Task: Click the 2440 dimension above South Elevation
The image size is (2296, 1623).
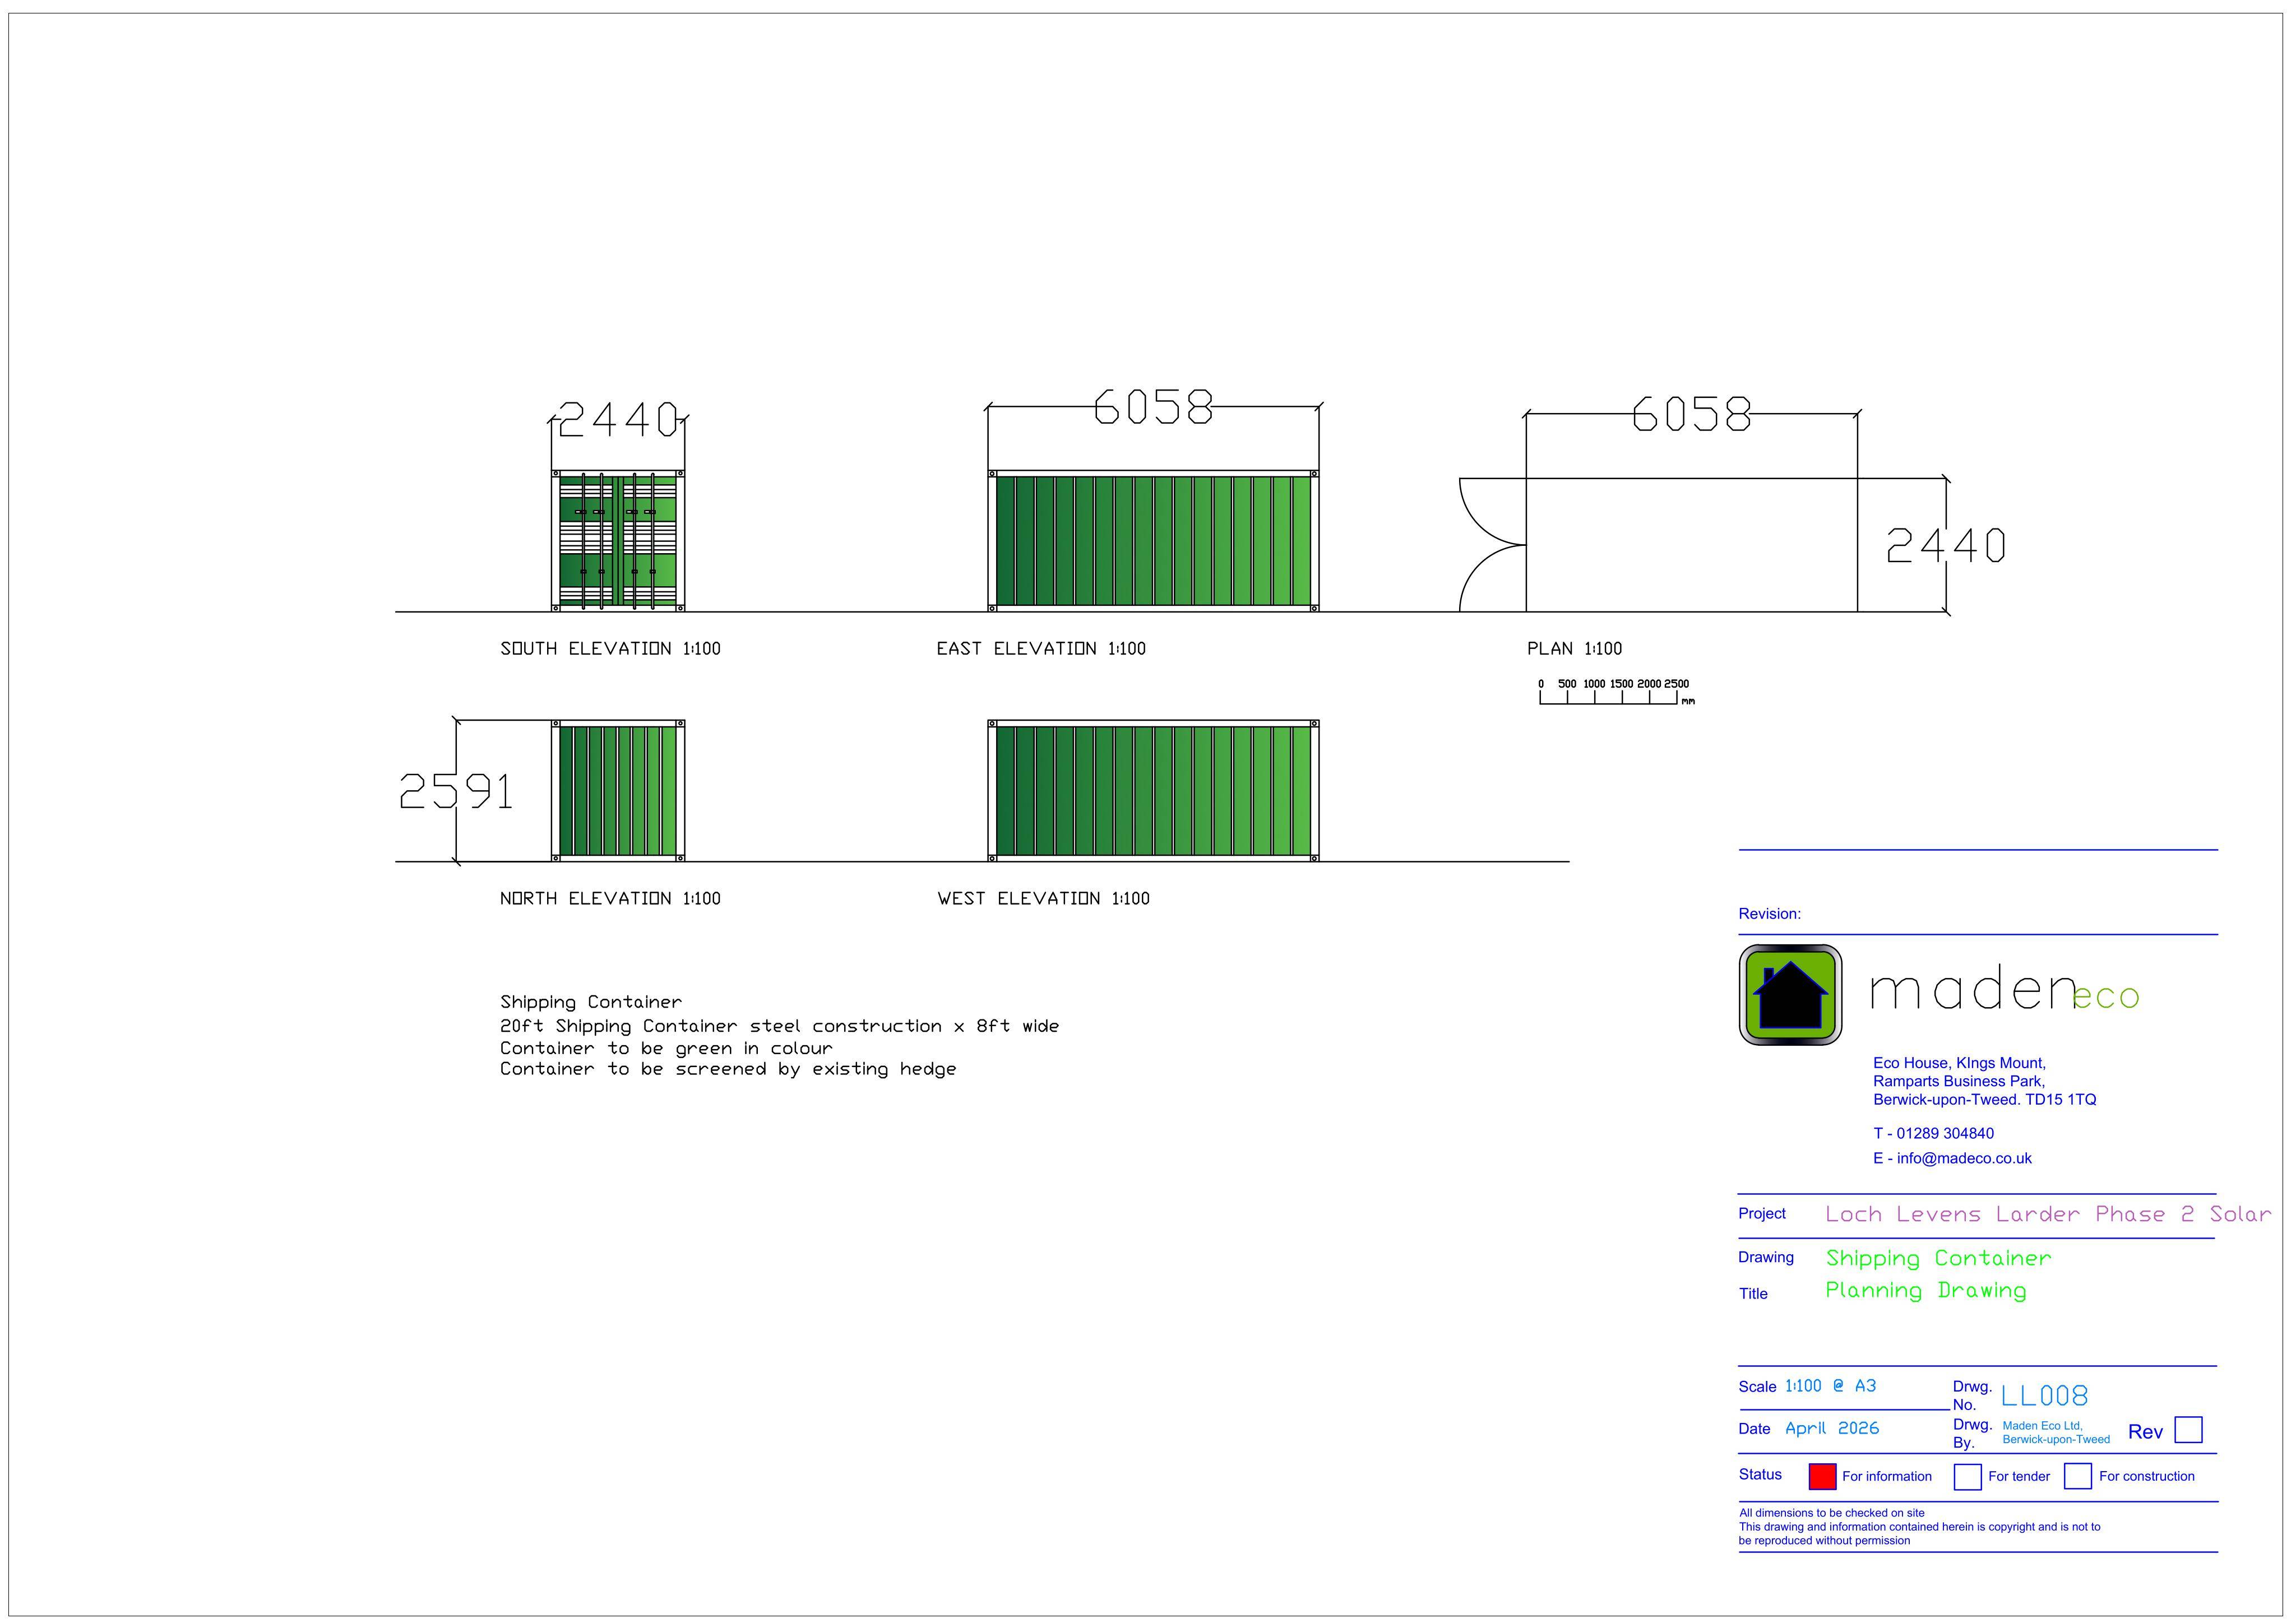Action: [x=618, y=420]
